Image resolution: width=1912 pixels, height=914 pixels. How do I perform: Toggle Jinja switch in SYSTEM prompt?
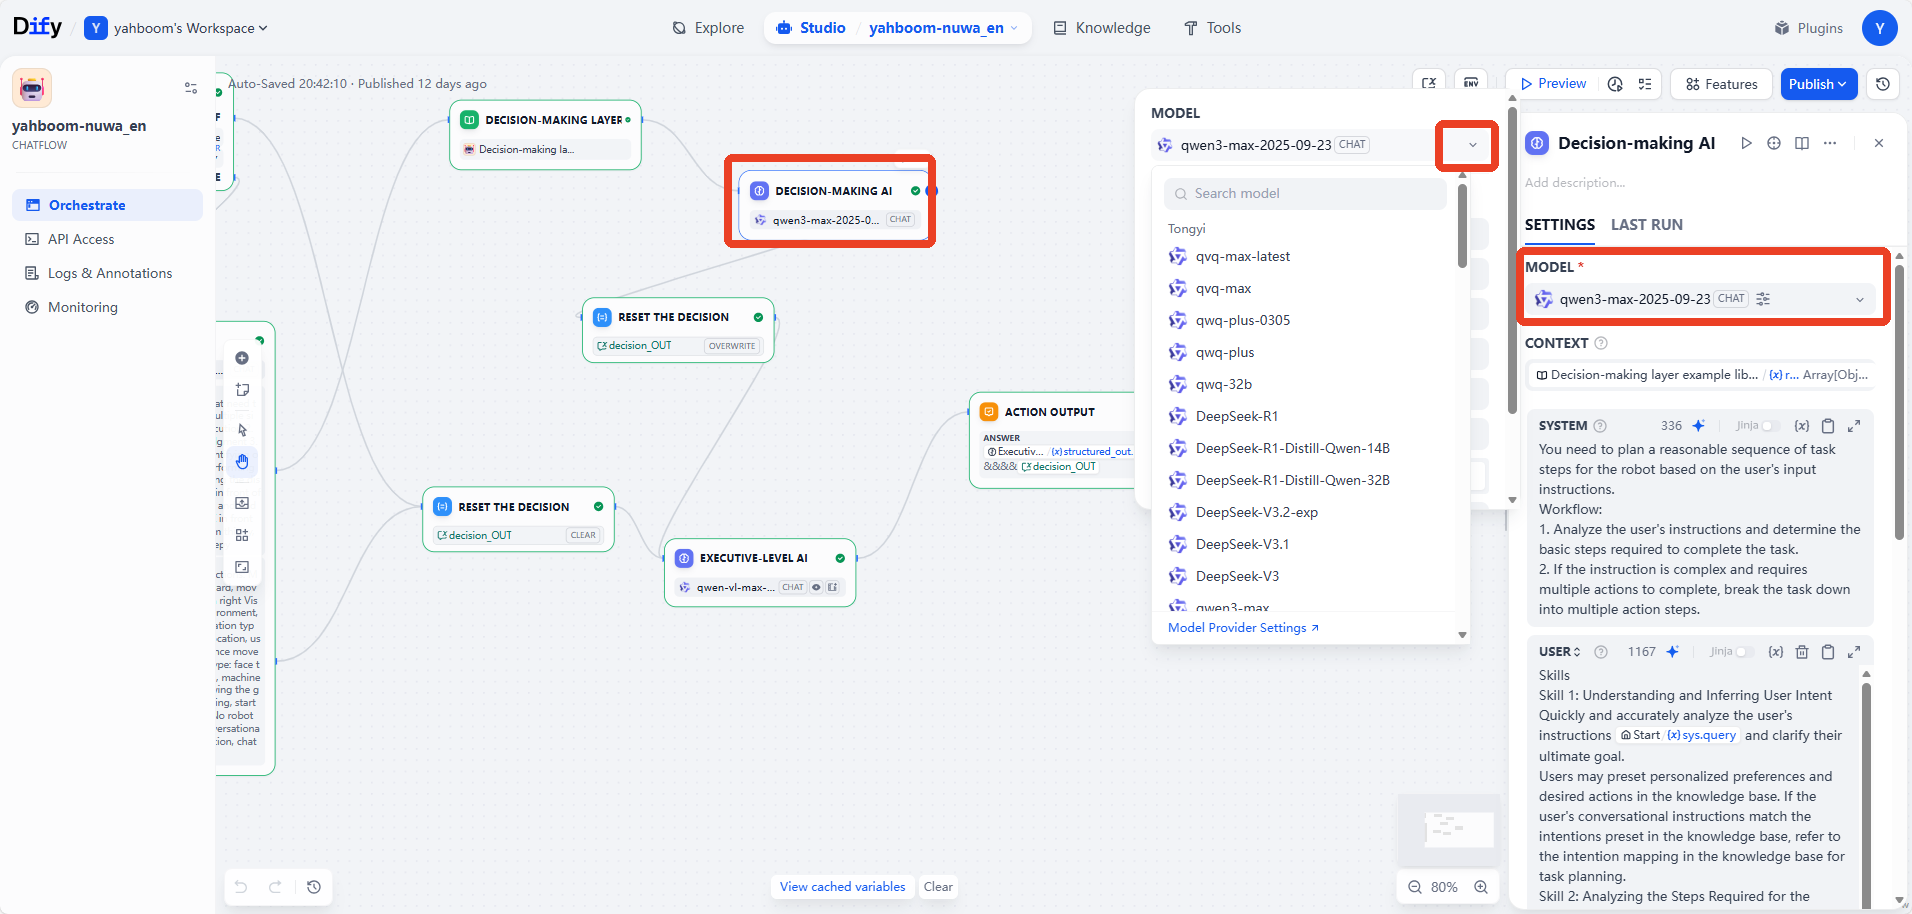pyautogui.click(x=1770, y=426)
